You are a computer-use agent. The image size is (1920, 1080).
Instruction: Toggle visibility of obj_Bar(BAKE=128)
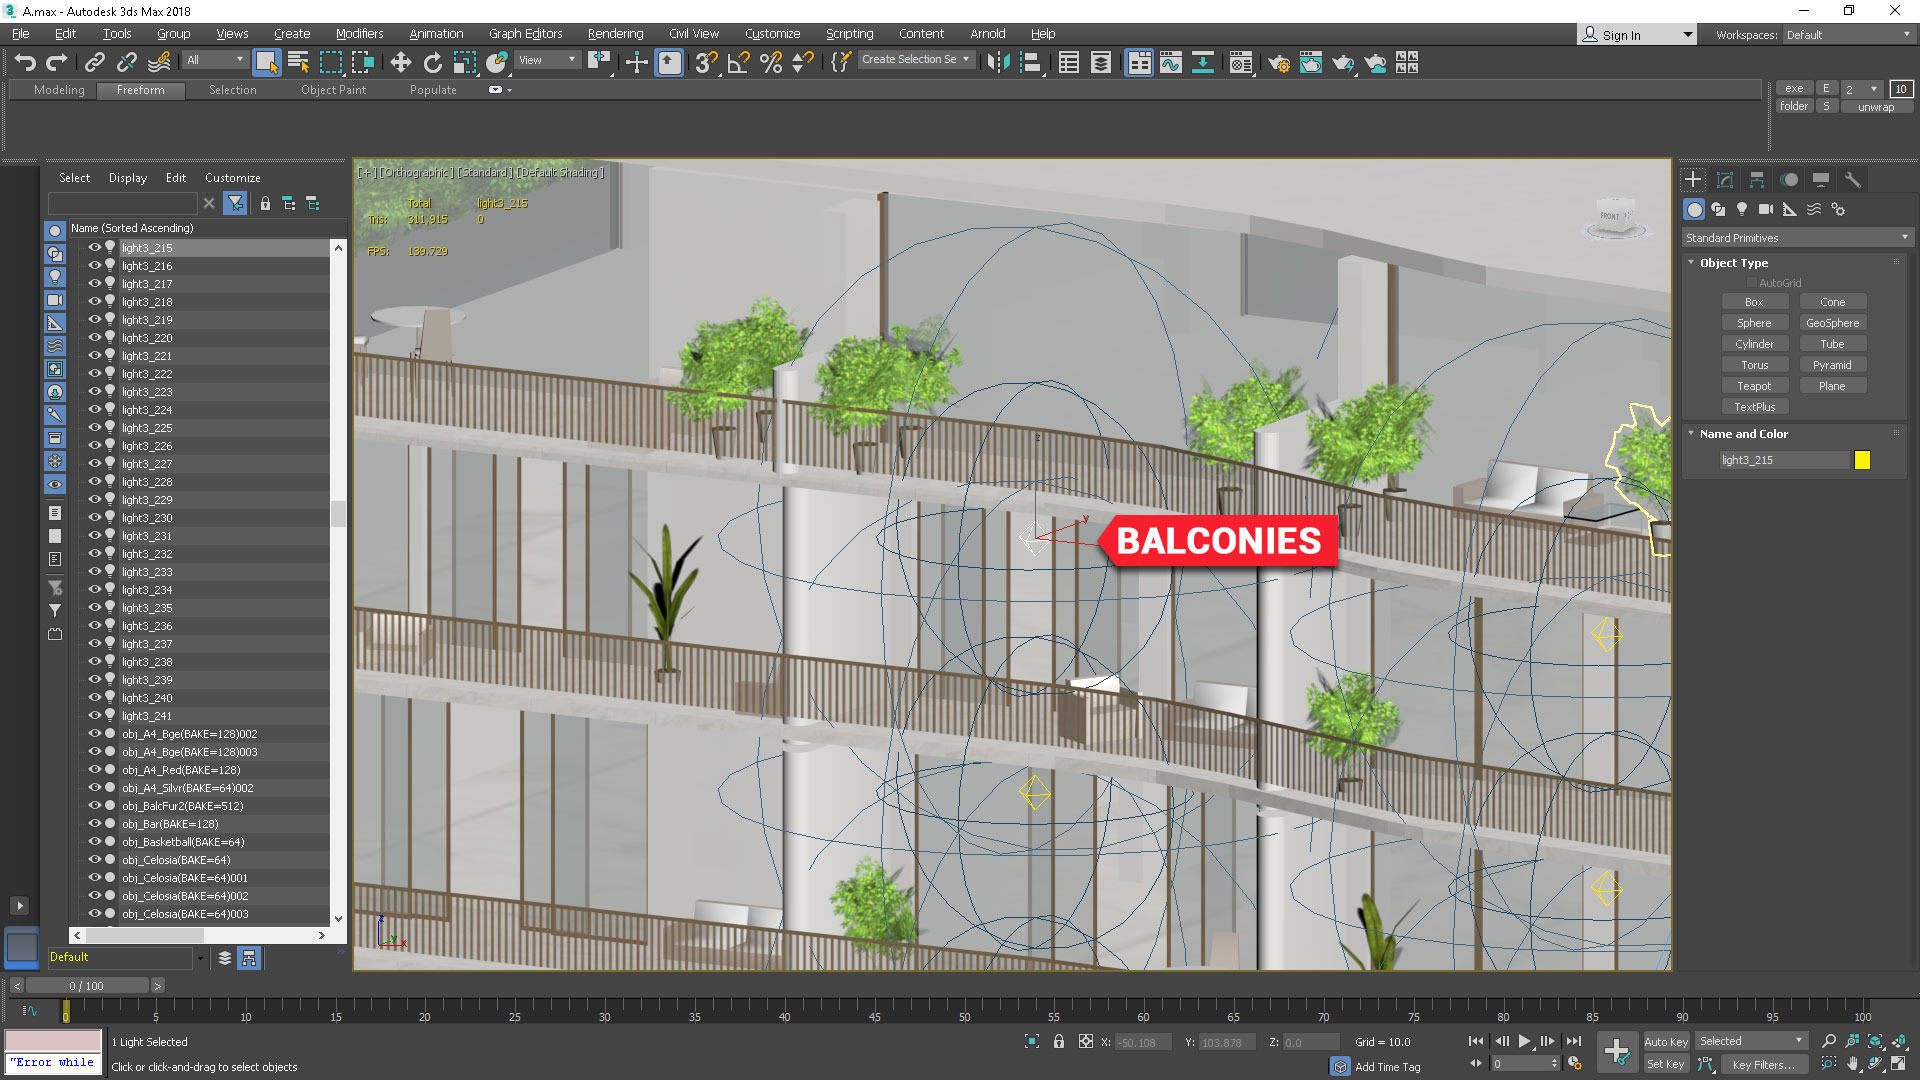[95, 824]
